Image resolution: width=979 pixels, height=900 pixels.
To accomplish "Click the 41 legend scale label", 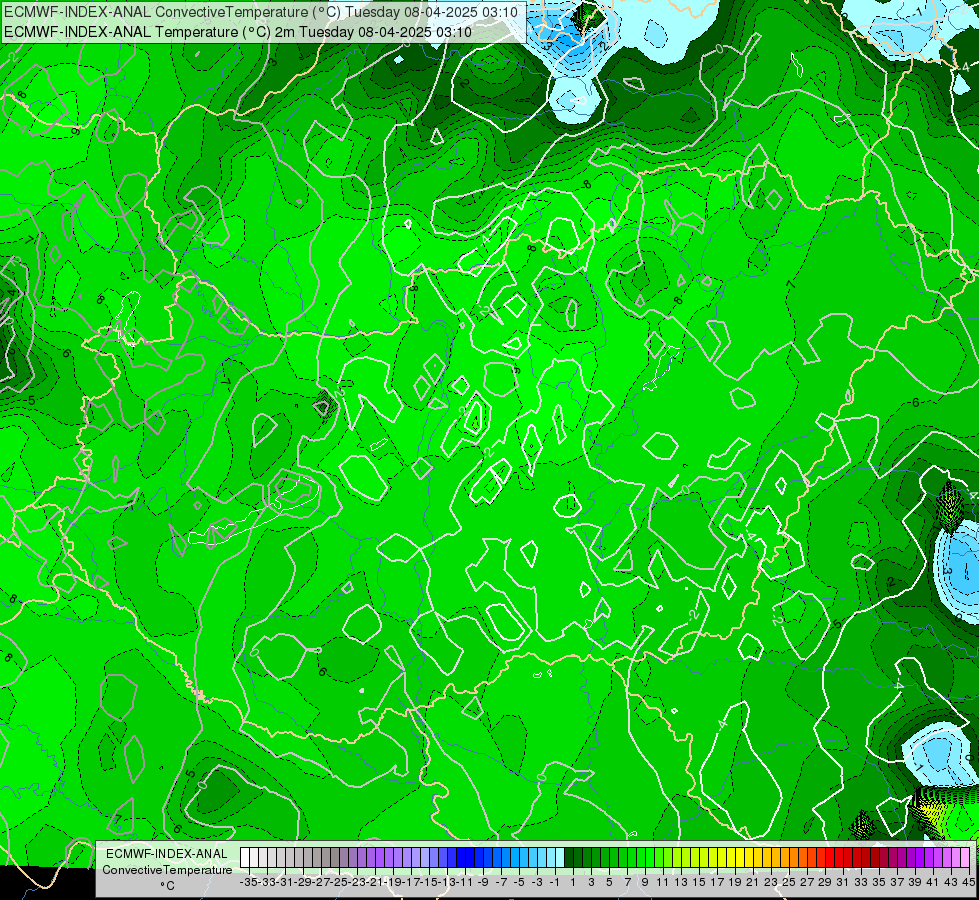I will (933, 882).
